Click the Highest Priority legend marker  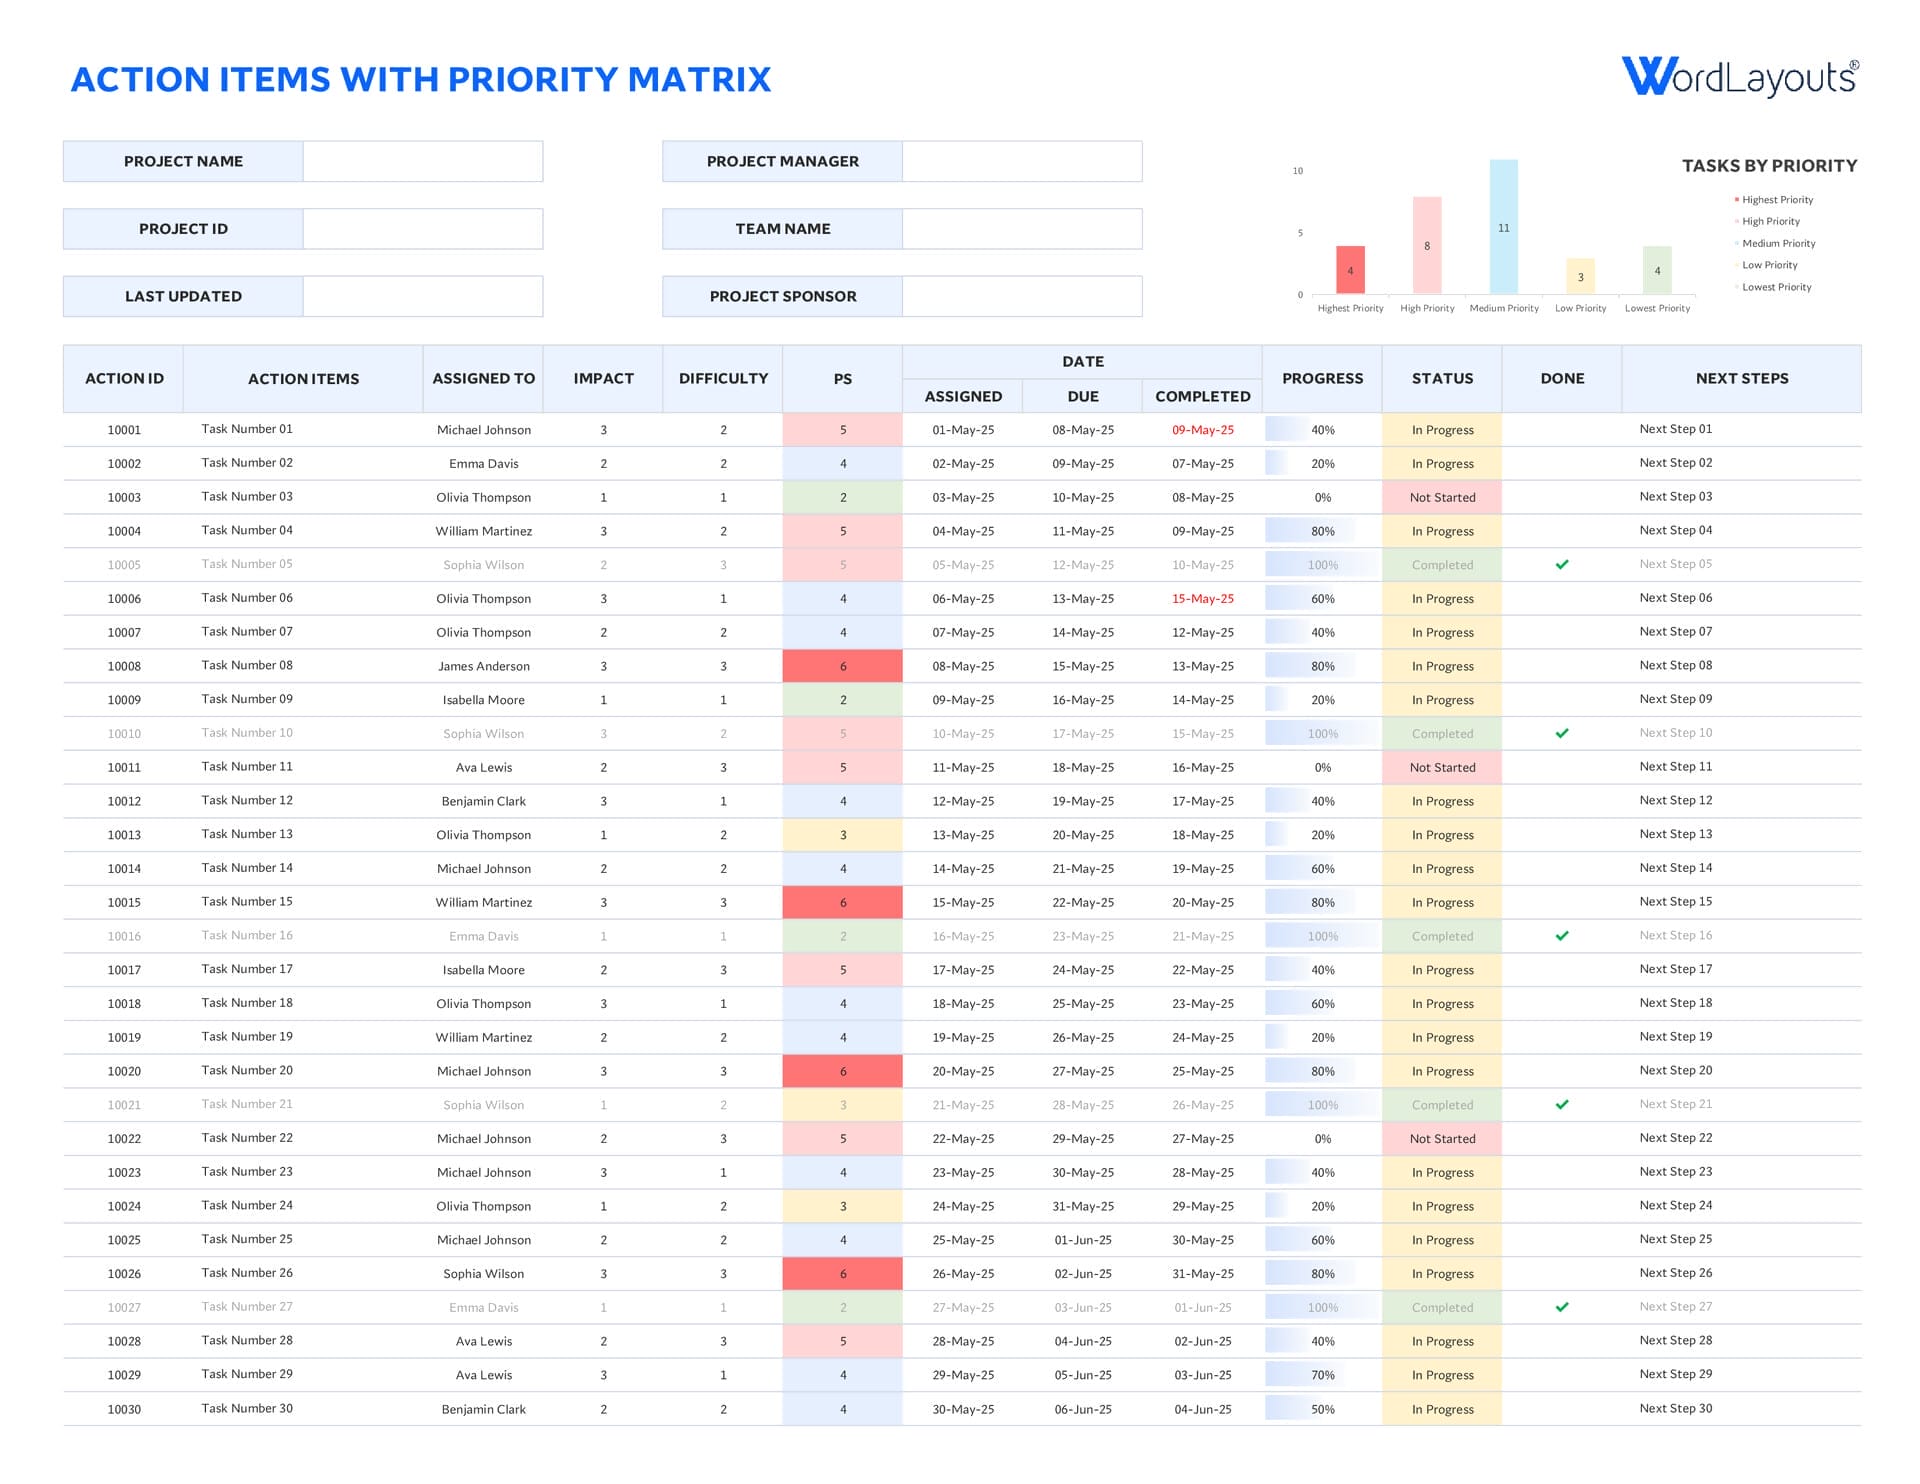(1737, 200)
